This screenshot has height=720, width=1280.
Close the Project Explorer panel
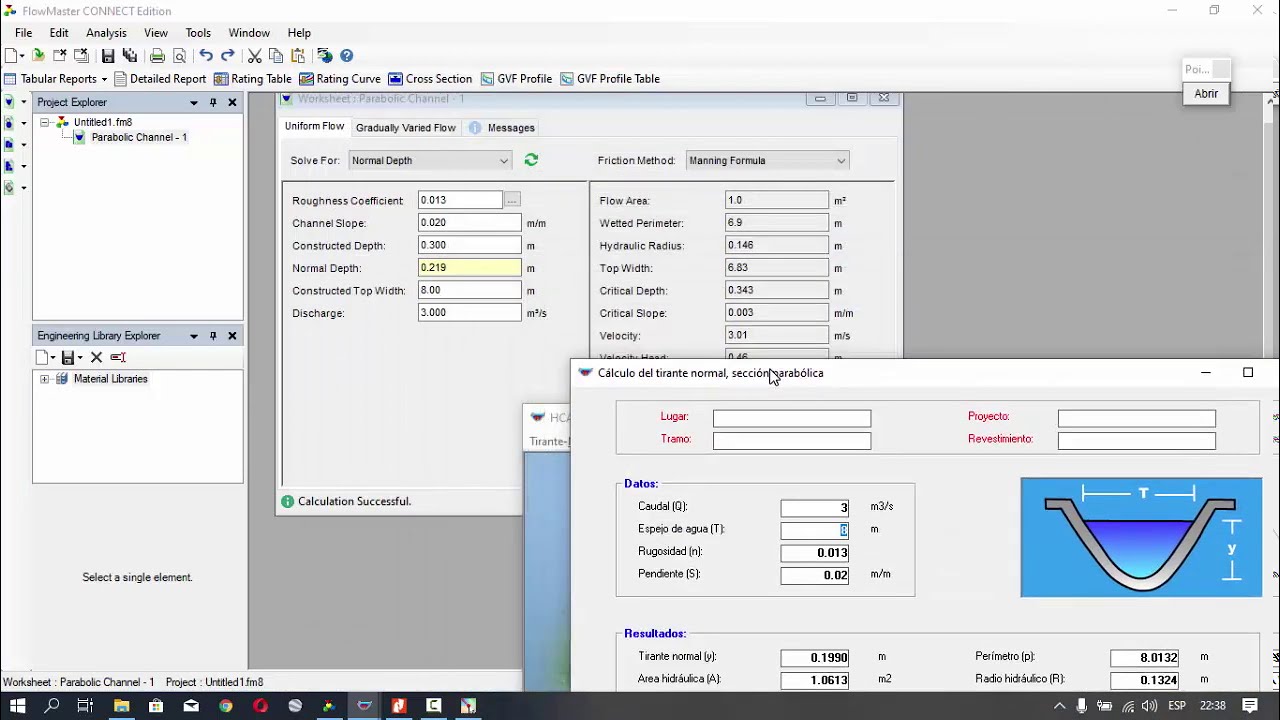[232, 102]
